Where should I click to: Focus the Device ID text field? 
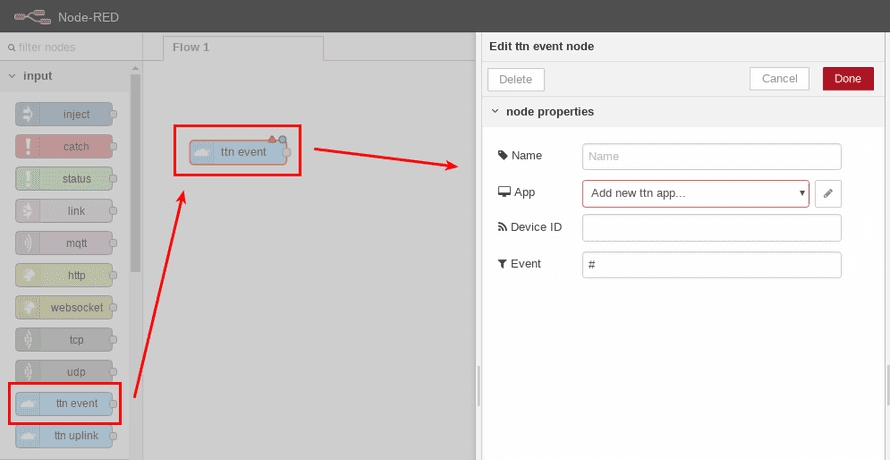pos(711,228)
